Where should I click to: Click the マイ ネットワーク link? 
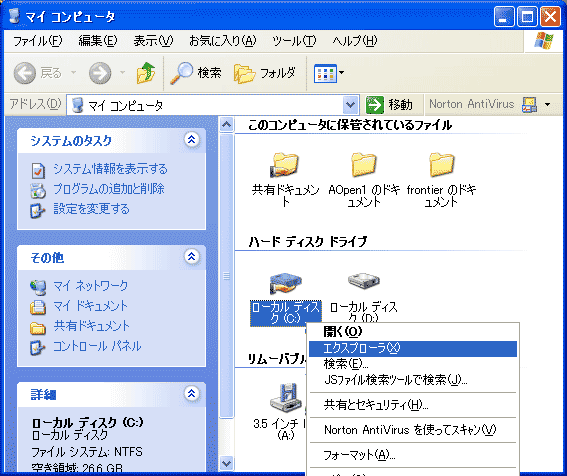pyautogui.click(x=91, y=286)
